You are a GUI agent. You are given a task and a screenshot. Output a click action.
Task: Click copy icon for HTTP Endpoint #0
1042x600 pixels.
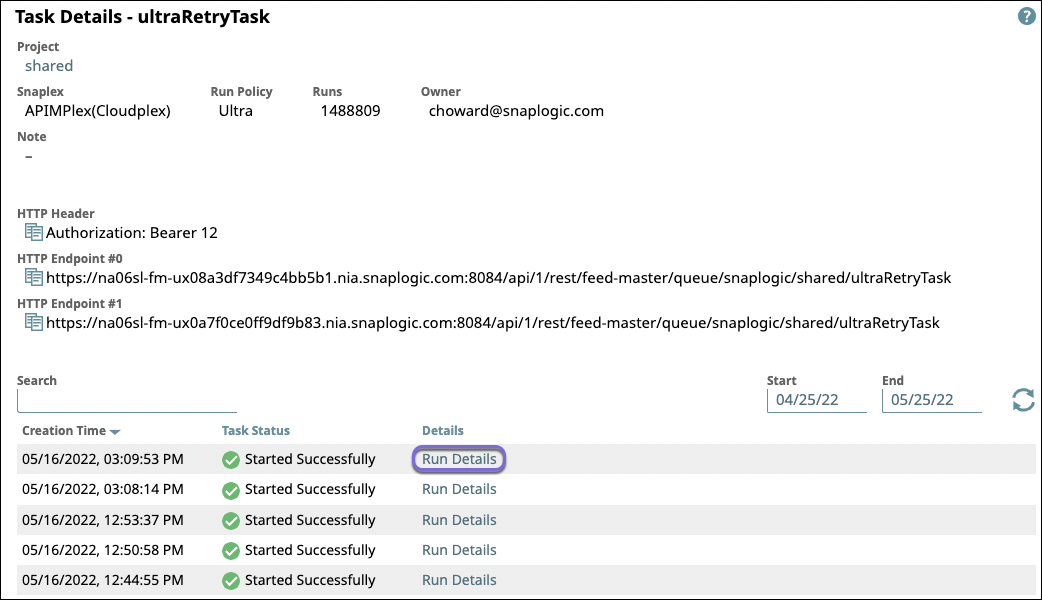[x=34, y=277]
